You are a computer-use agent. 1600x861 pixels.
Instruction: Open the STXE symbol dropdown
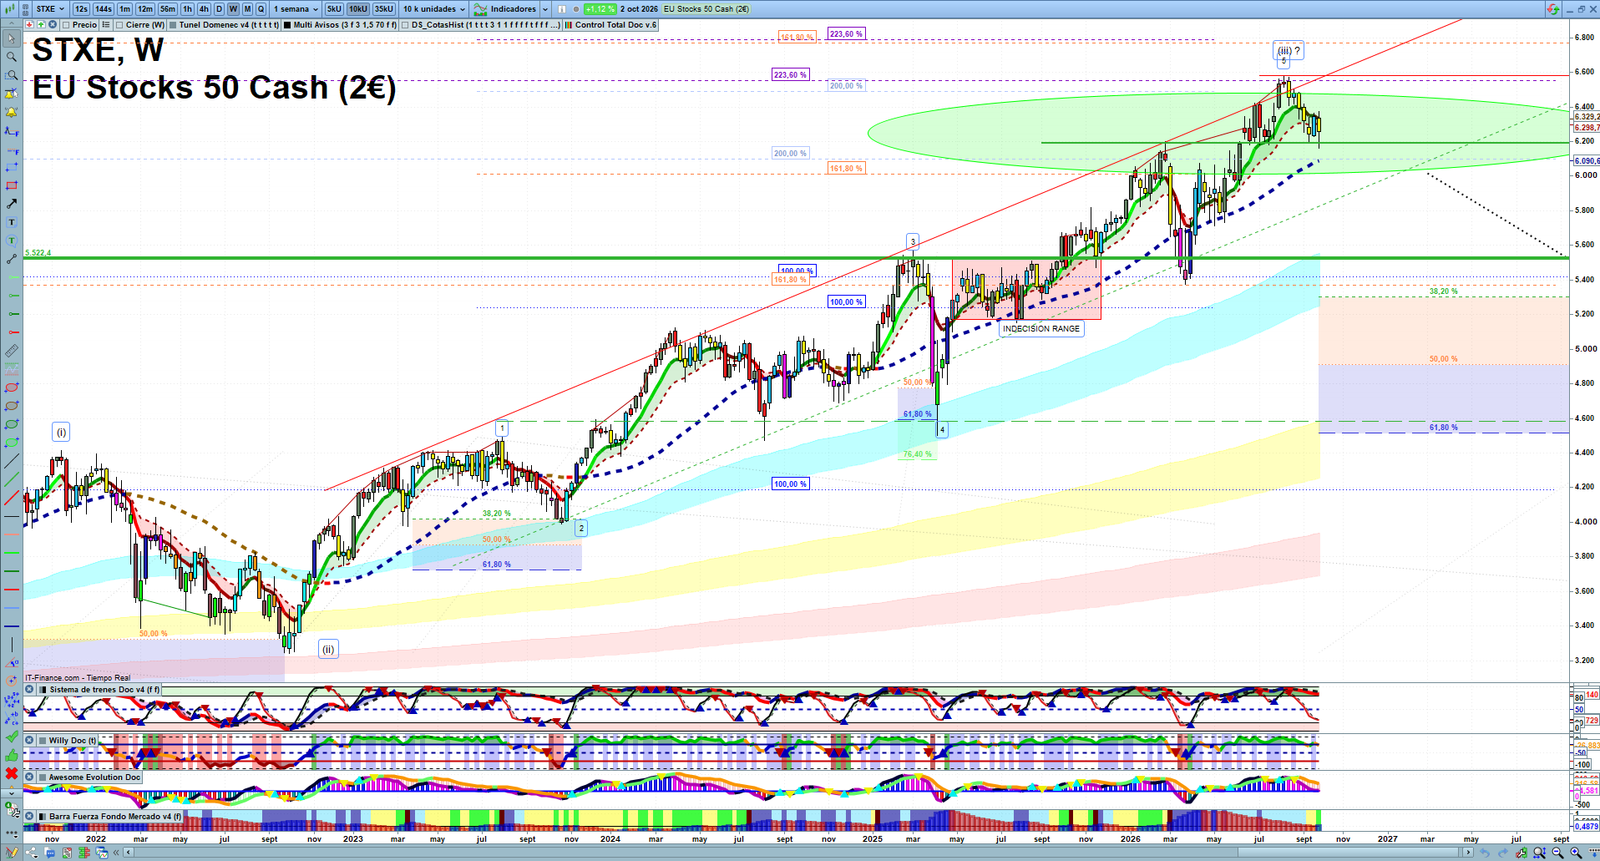[50, 9]
